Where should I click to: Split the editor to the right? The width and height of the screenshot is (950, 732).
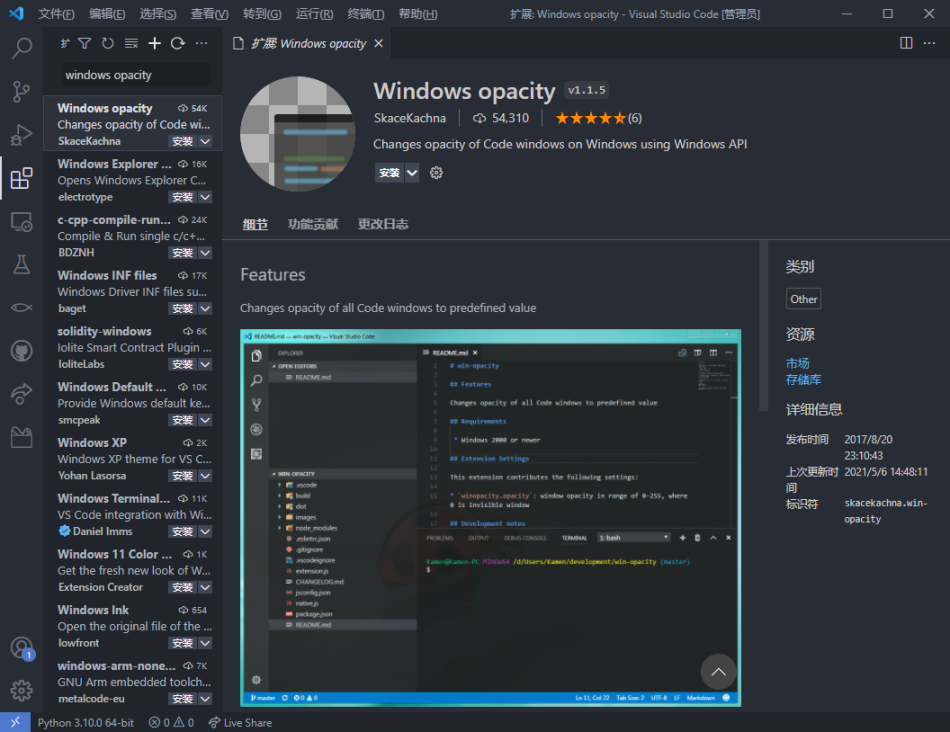pos(906,43)
